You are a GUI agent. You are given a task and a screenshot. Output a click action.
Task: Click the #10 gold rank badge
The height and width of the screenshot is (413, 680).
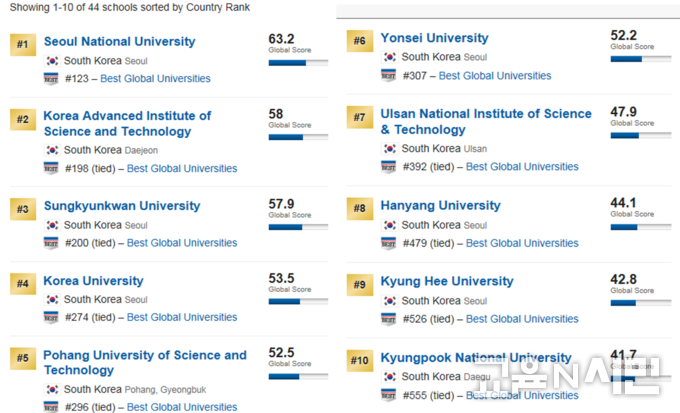pyautogui.click(x=360, y=361)
